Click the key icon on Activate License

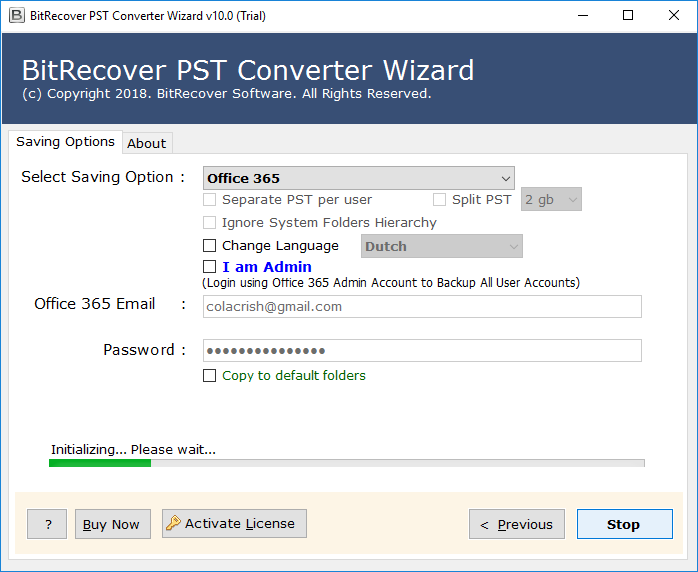click(173, 523)
